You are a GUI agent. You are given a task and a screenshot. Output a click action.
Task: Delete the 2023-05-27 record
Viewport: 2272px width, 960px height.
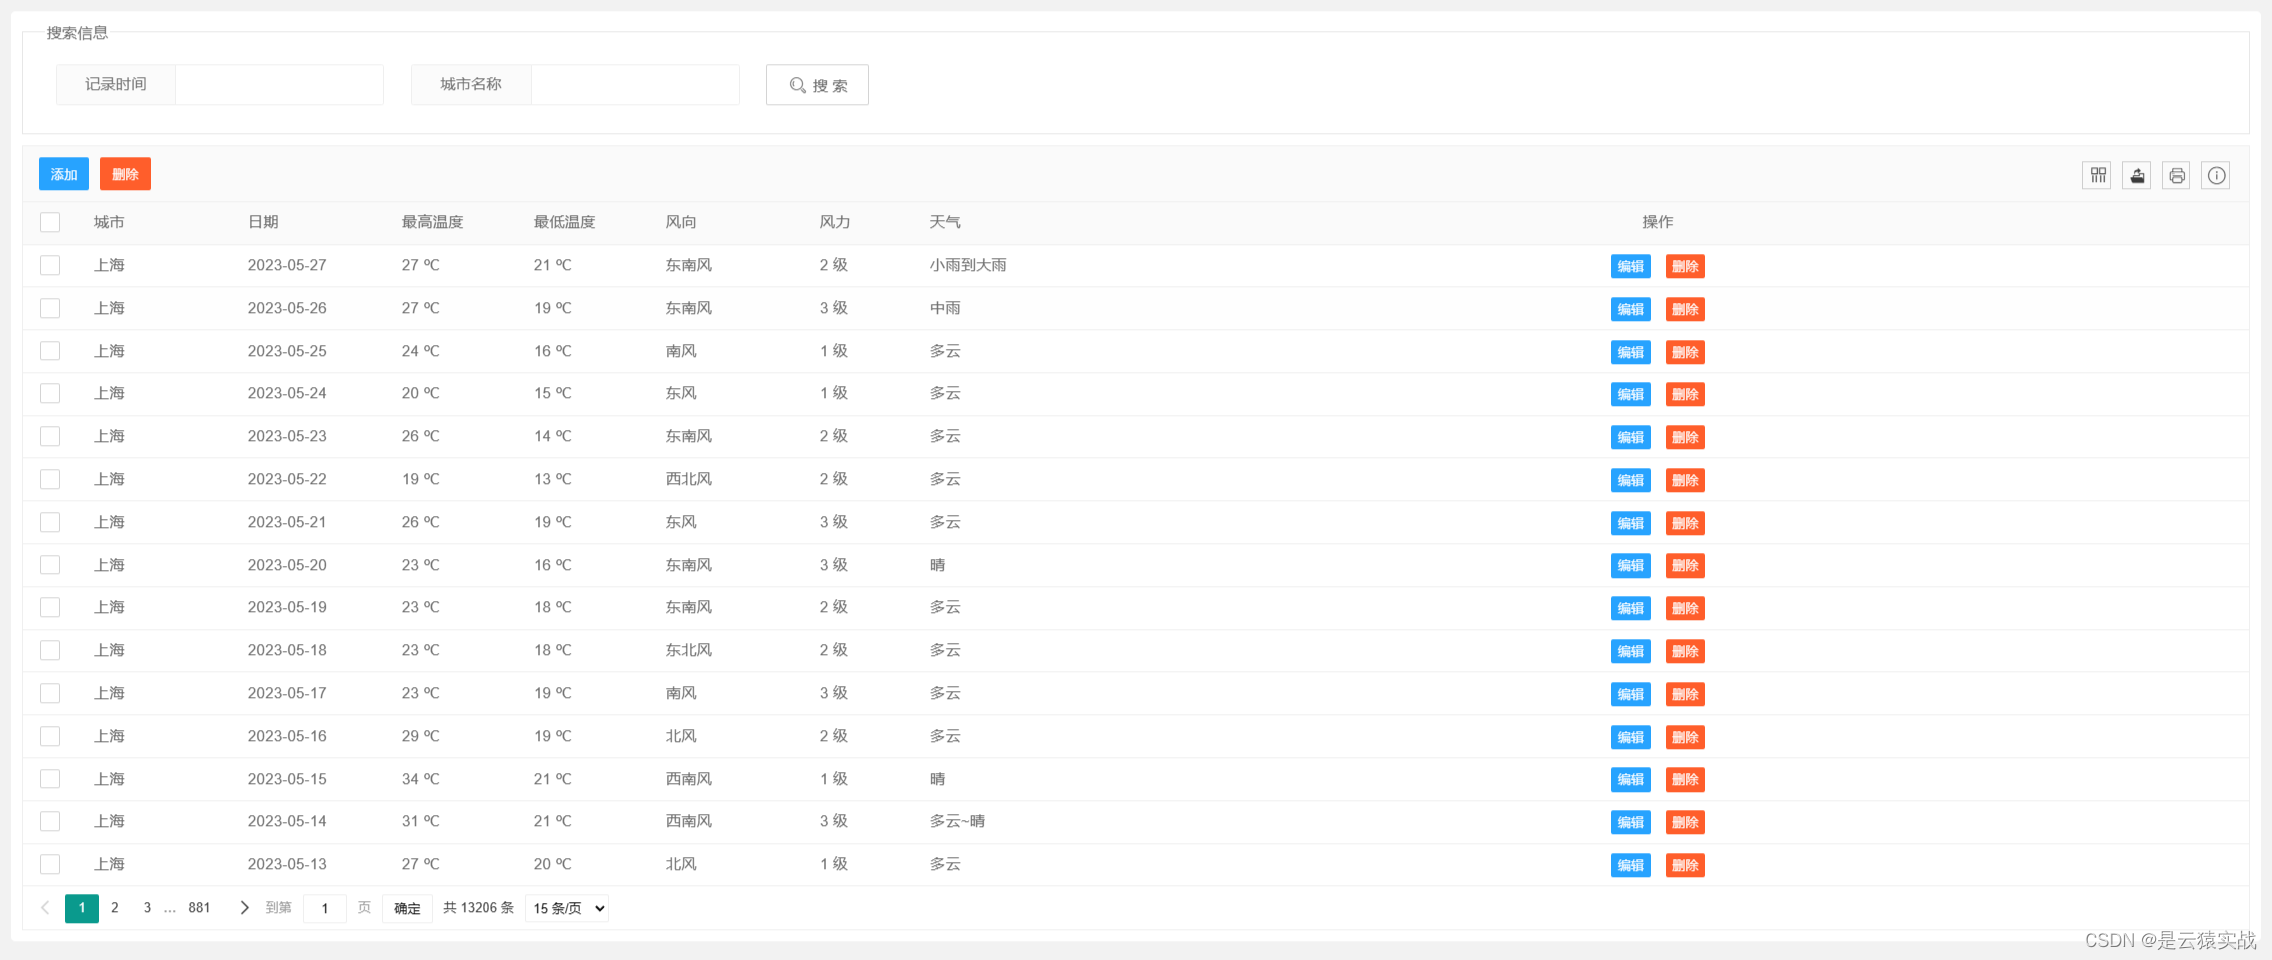coord(1685,266)
